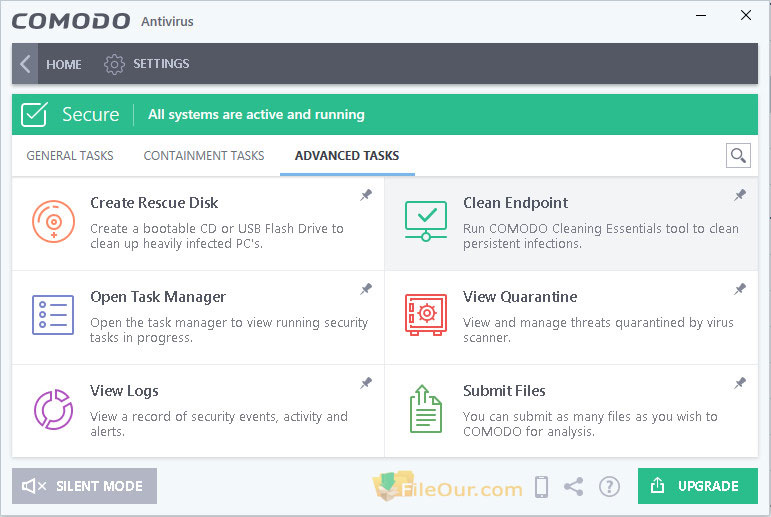
Task: Open the Clean Endpoint title
Action: coord(515,203)
